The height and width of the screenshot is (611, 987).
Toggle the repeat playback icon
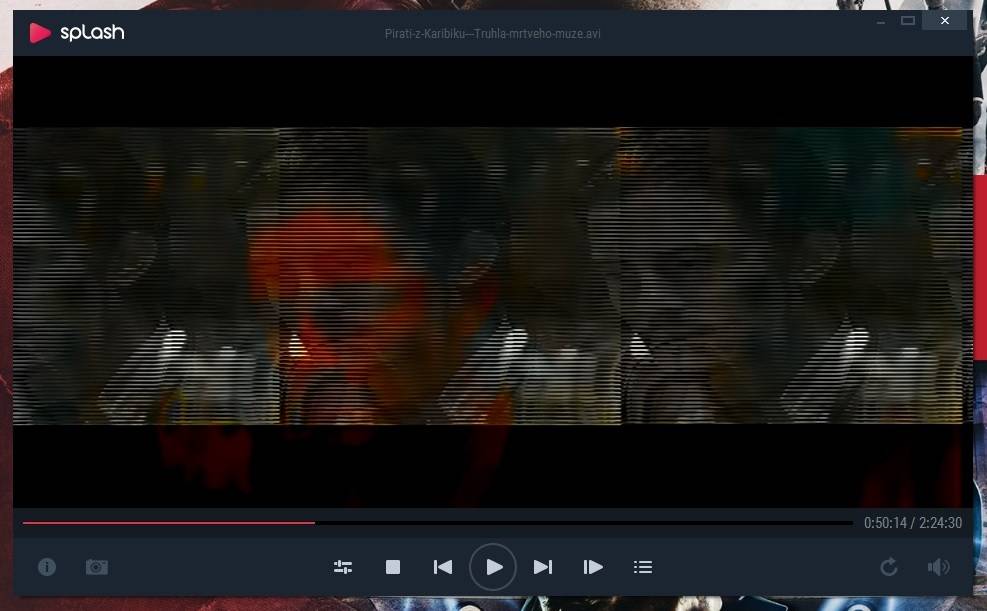[x=889, y=567]
